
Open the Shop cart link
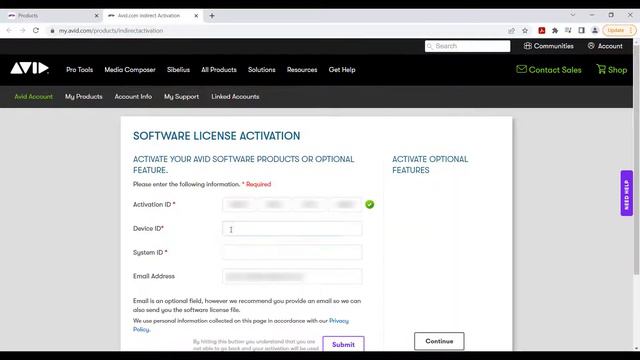611,70
